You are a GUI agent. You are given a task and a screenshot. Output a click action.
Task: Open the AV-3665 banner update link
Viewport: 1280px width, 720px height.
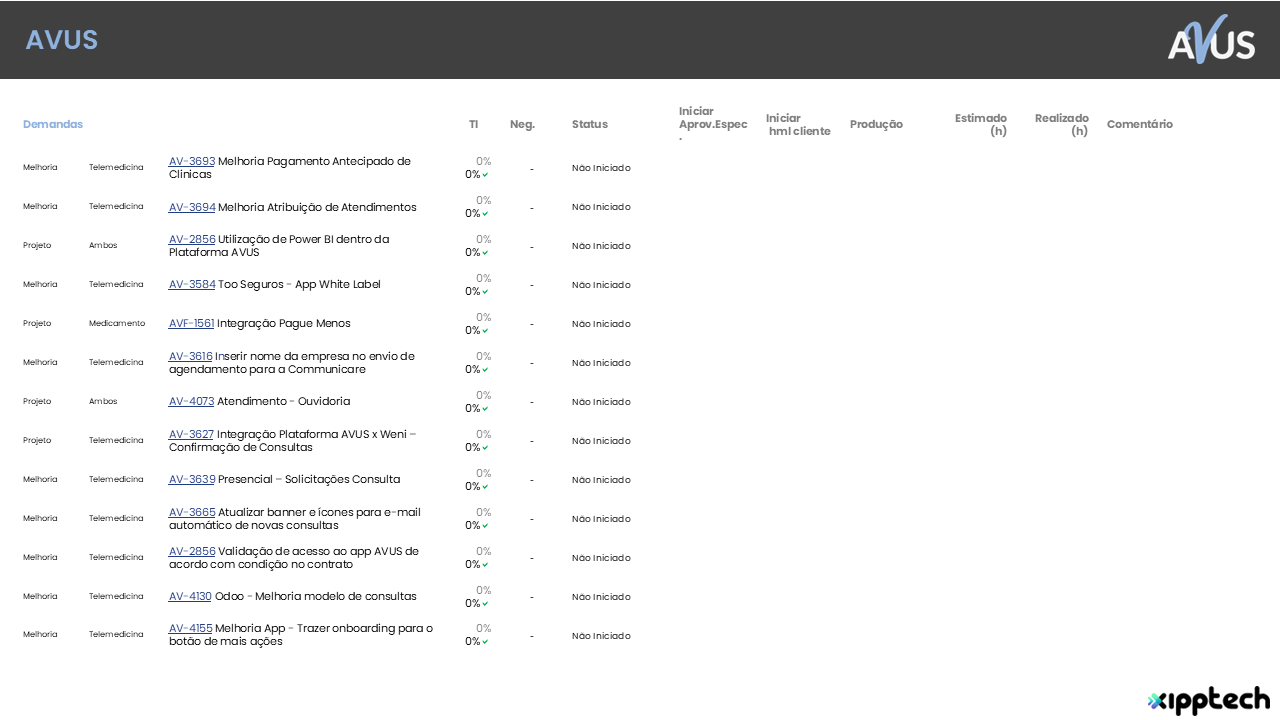point(192,512)
